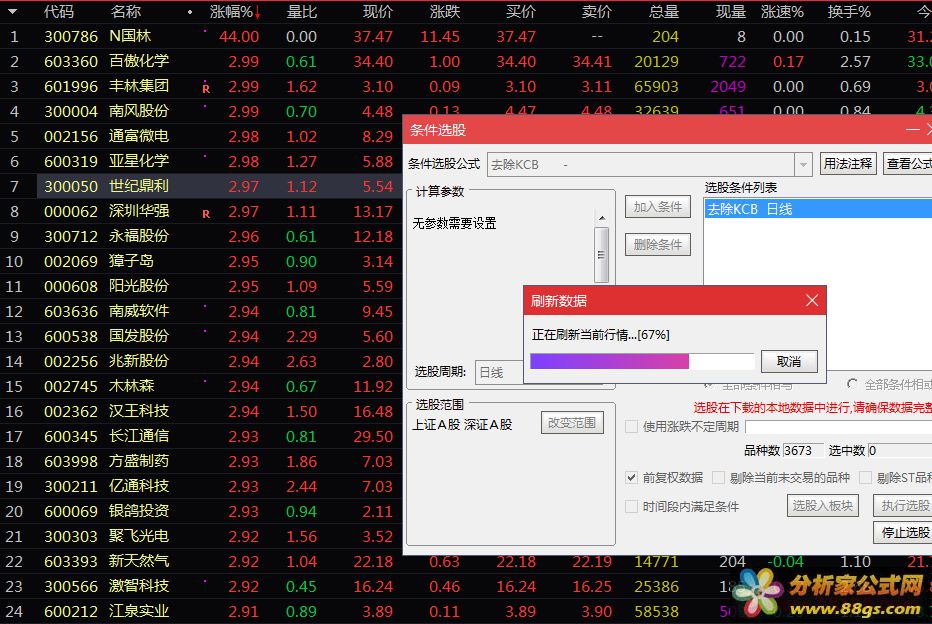
Task: Enable 剔除当前未交易的品种 checkbox
Action: coord(718,477)
